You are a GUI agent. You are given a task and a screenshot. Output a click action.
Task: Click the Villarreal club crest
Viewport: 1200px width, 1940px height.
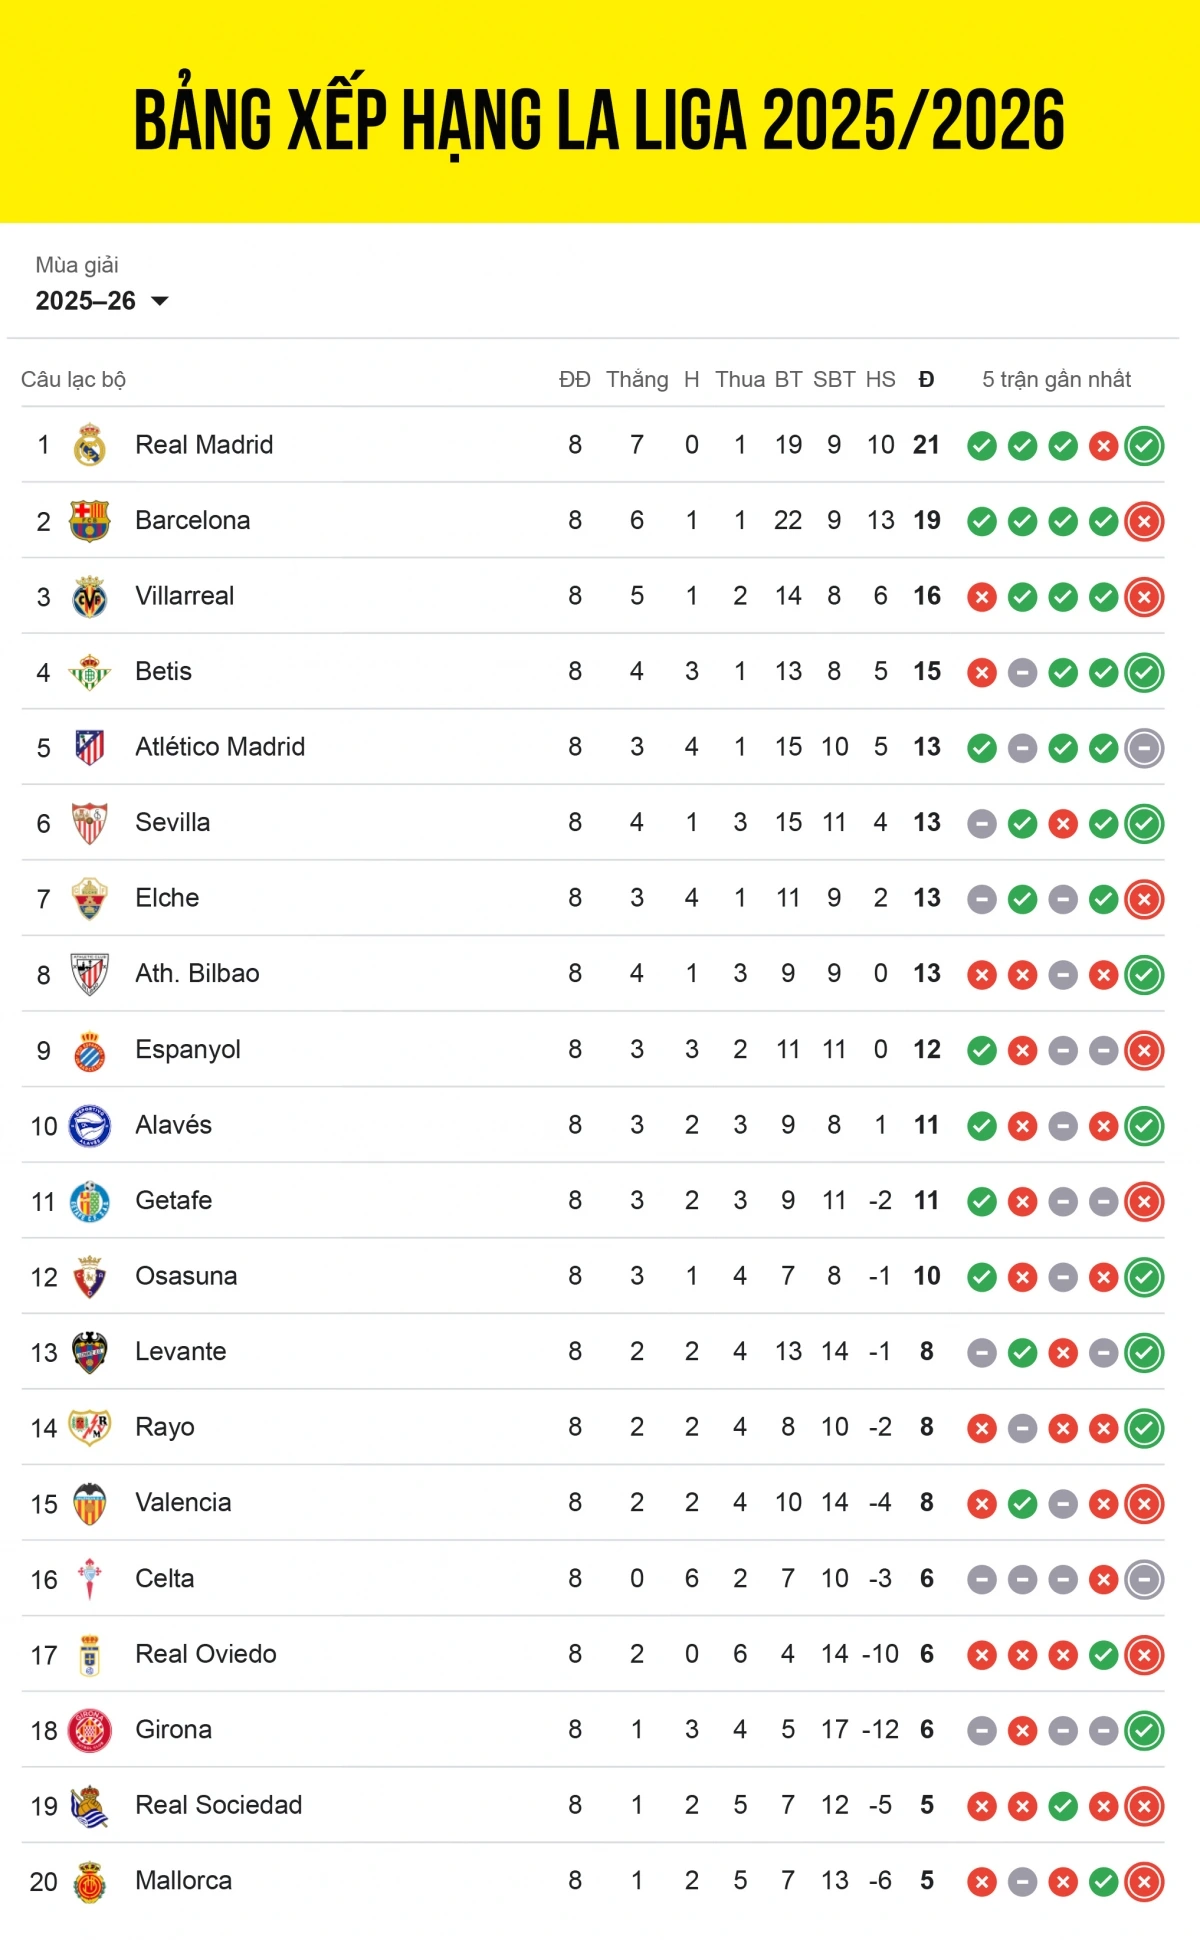pyautogui.click(x=90, y=597)
